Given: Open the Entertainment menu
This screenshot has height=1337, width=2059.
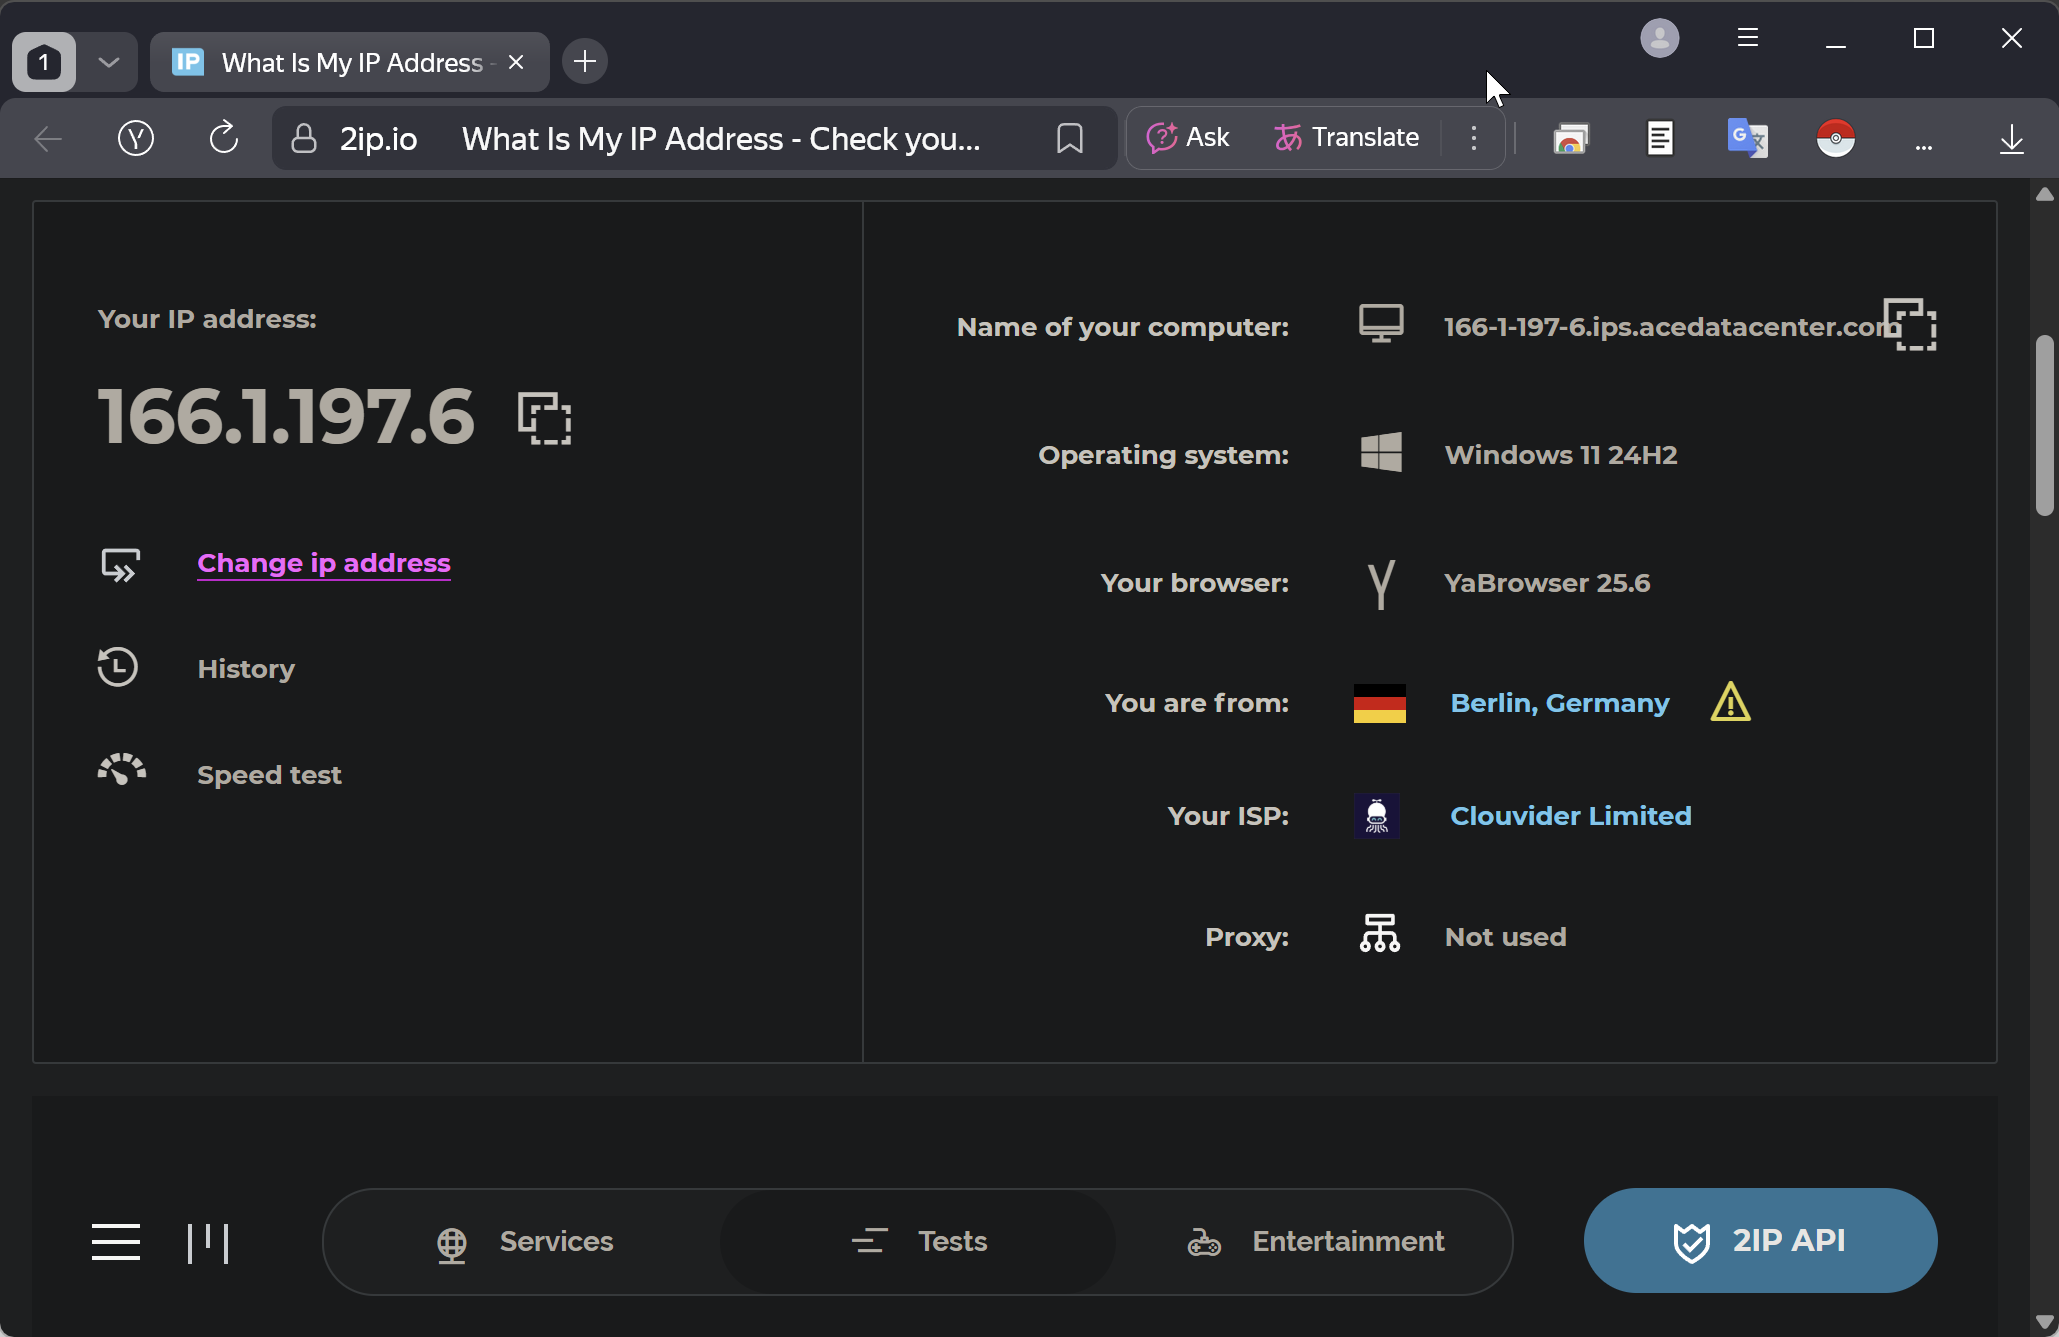Looking at the screenshot, I should pyautogui.click(x=1314, y=1242).
